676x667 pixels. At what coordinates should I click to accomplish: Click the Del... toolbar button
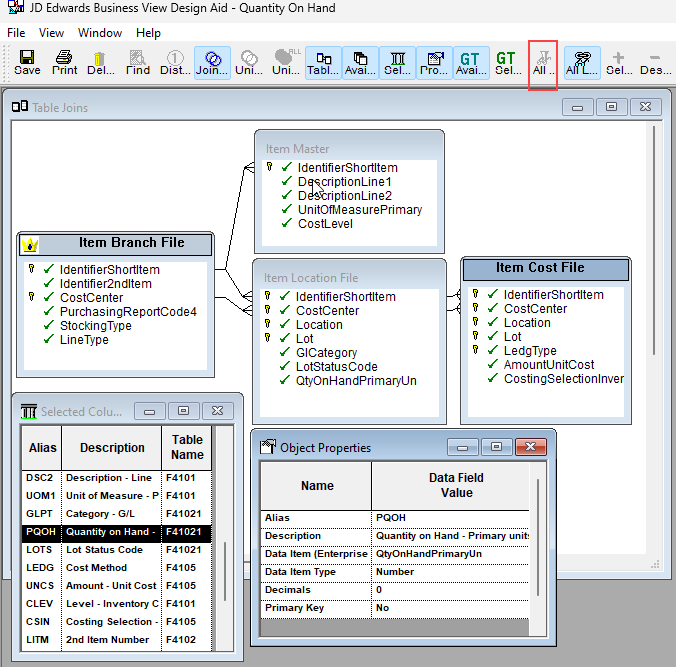(x=100, y=63)
